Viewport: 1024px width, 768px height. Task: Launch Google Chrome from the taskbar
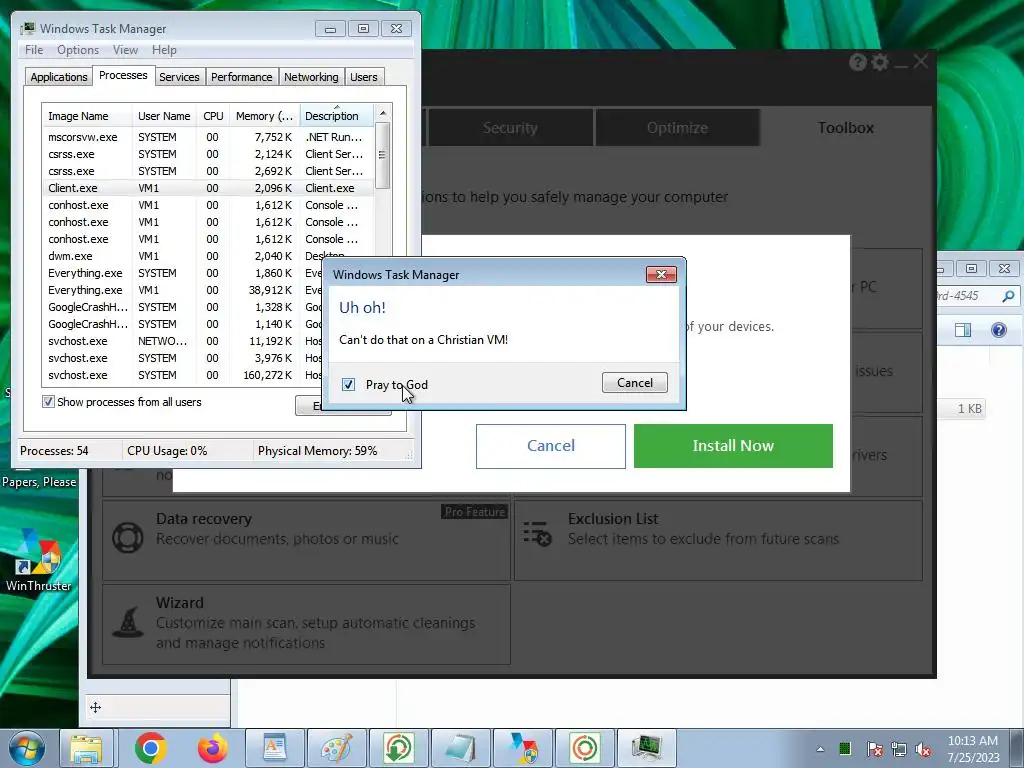tap(151, 748)
